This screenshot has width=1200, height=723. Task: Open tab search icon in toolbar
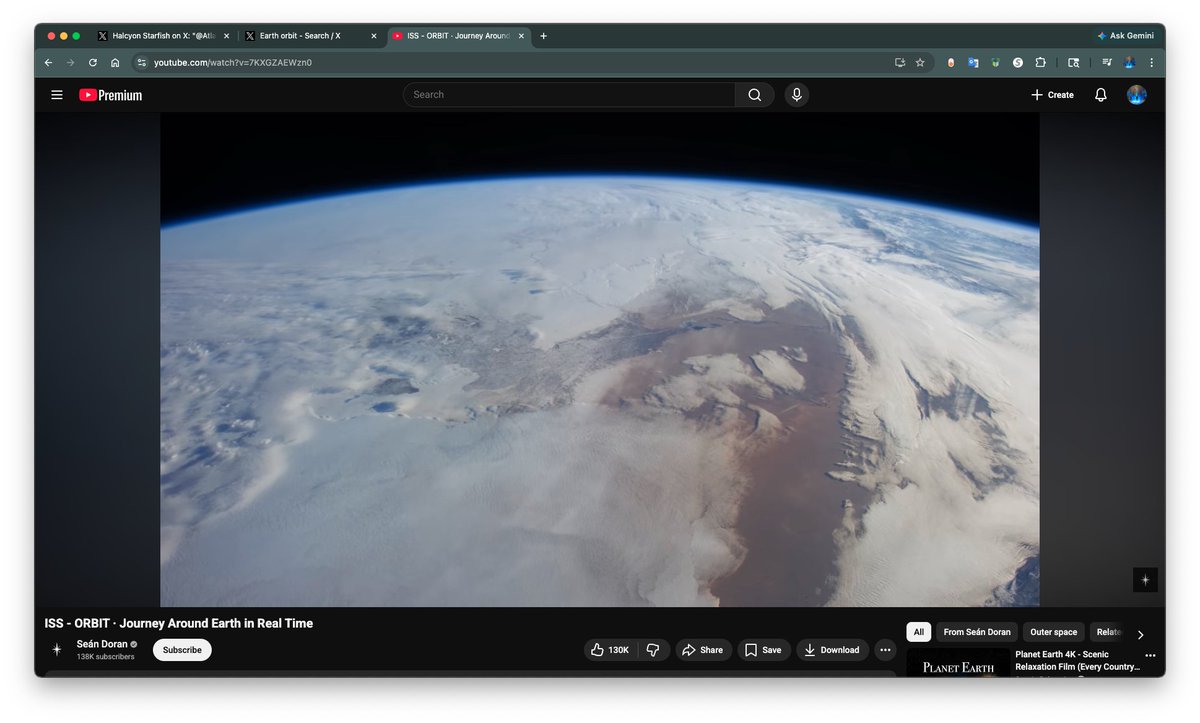coord(1074,62)
